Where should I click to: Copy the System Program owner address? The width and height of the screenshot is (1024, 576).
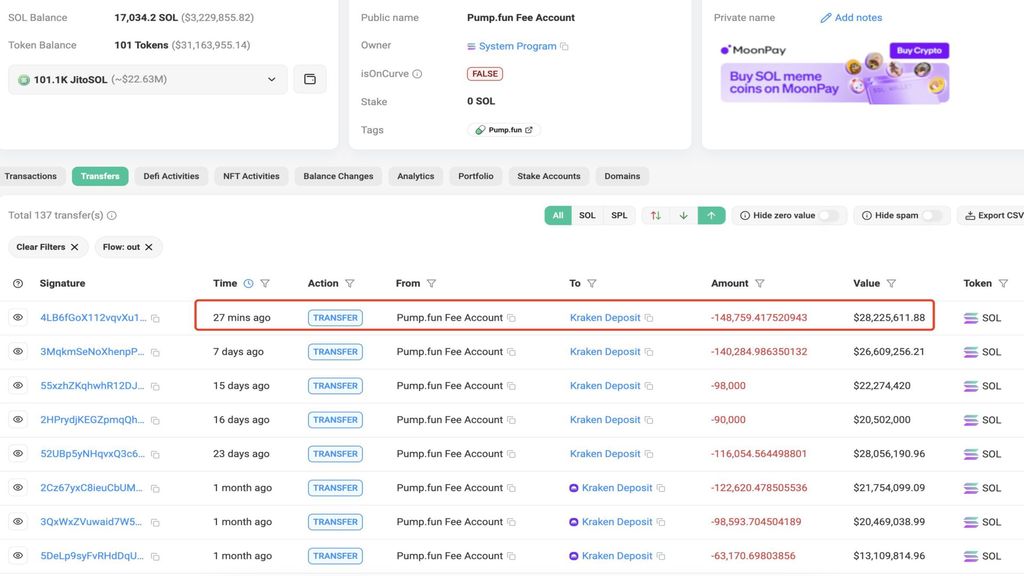click(565, 46)
